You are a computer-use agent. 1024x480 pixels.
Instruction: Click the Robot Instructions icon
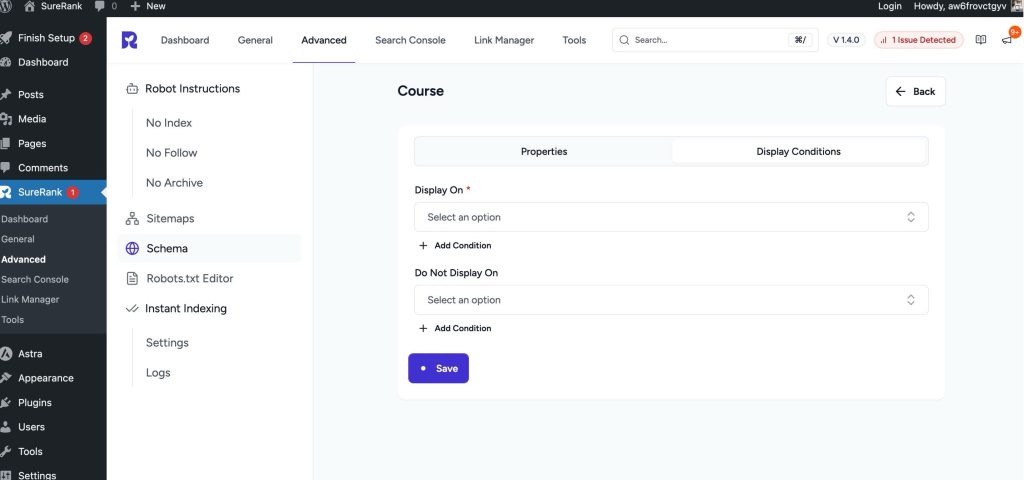coord(132,88)
